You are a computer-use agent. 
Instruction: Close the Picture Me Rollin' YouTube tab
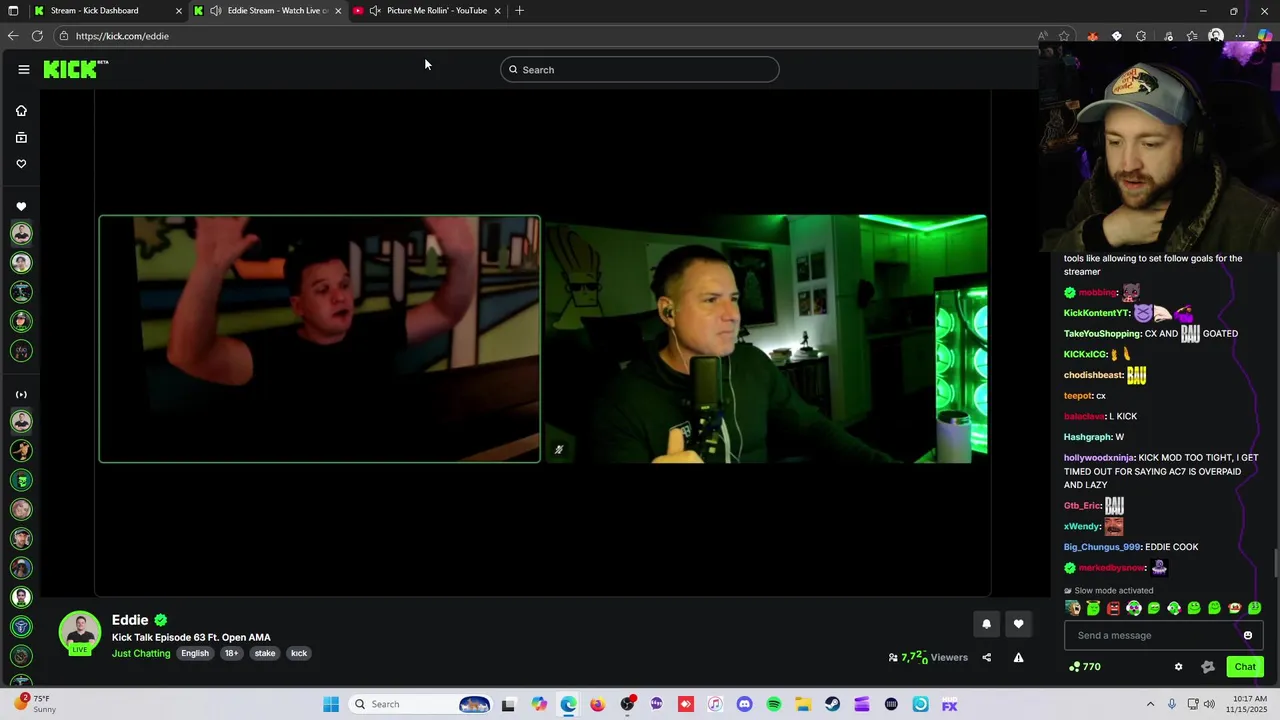pyautogui.click(x=497, y=11)
